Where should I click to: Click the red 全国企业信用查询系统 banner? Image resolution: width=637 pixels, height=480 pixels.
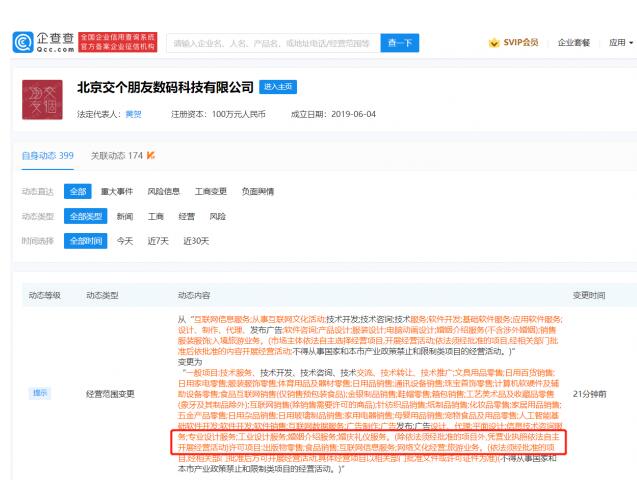(118, 42)
